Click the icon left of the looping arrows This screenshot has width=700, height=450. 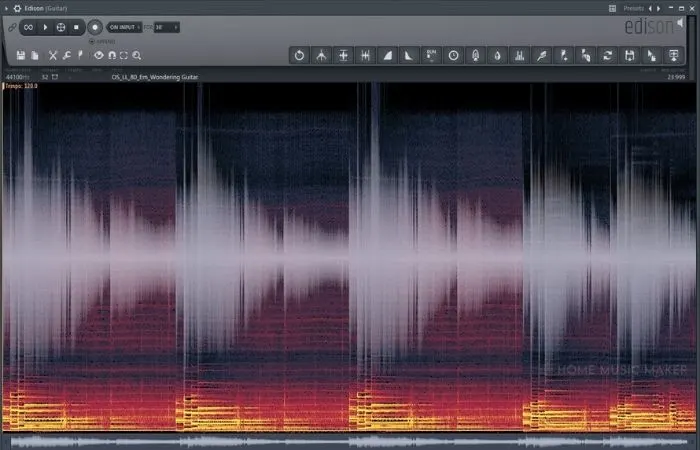click(x=586, y=55)
